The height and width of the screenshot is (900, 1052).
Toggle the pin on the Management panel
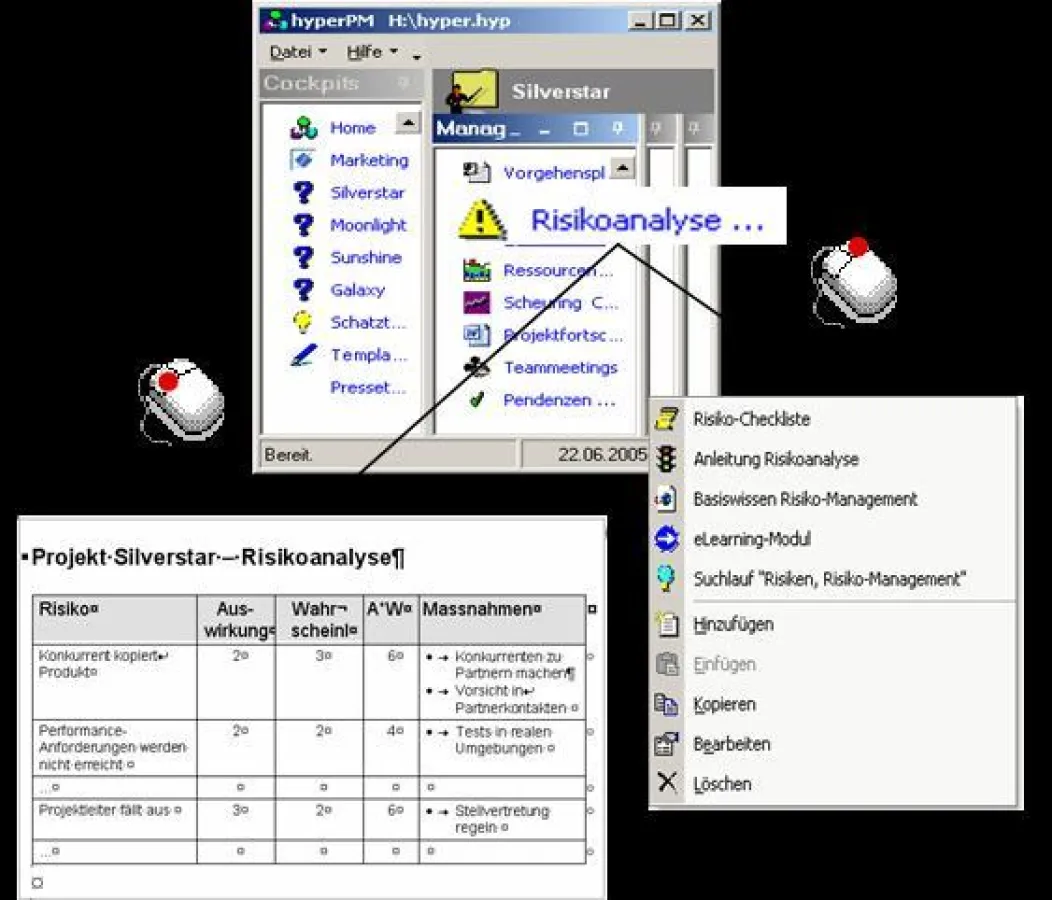tap(619, 129)
